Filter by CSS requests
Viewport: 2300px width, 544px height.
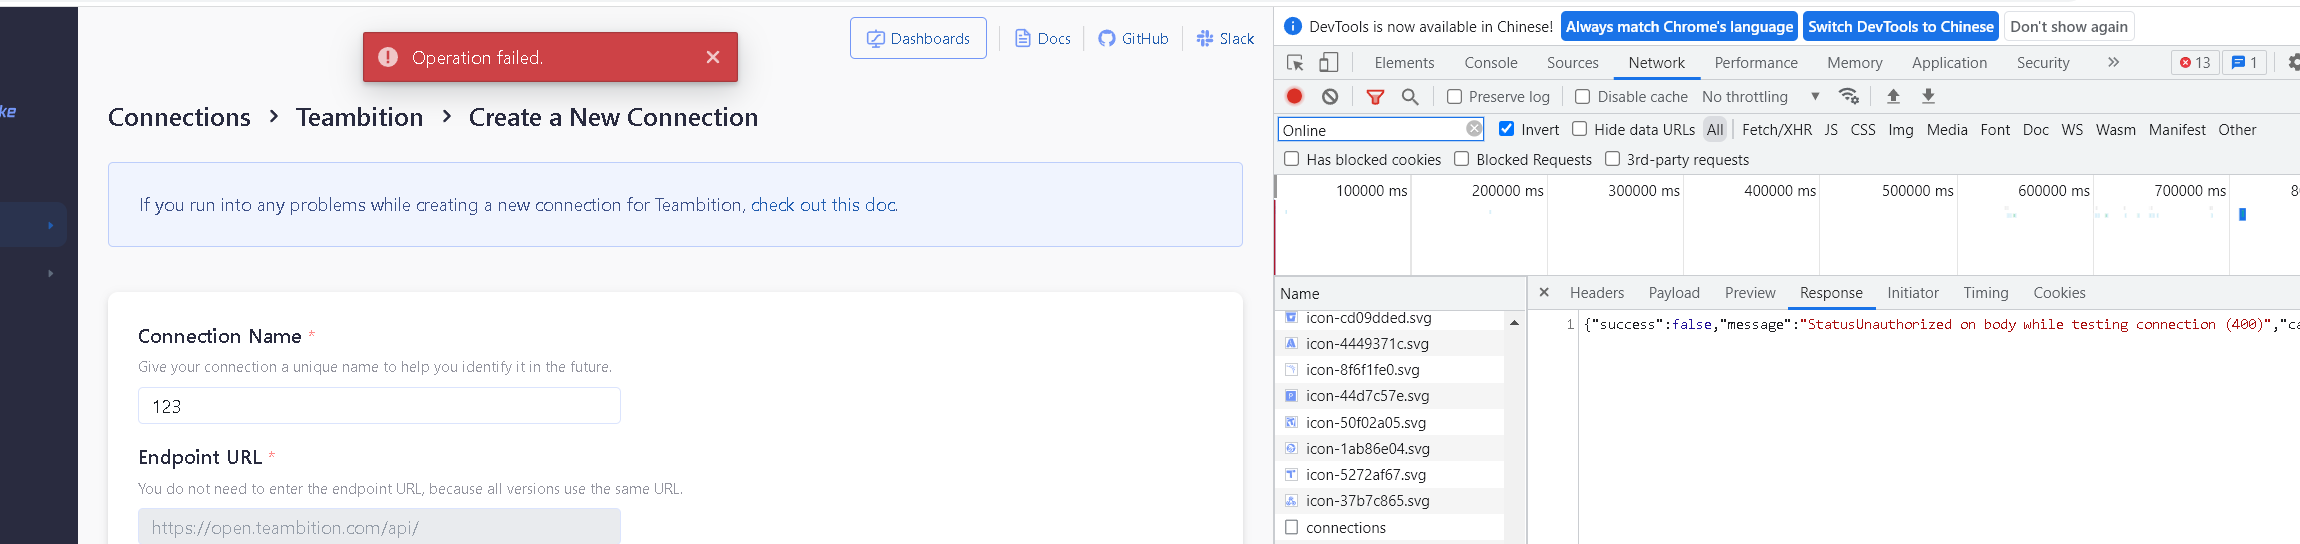tap(1863, 130)
